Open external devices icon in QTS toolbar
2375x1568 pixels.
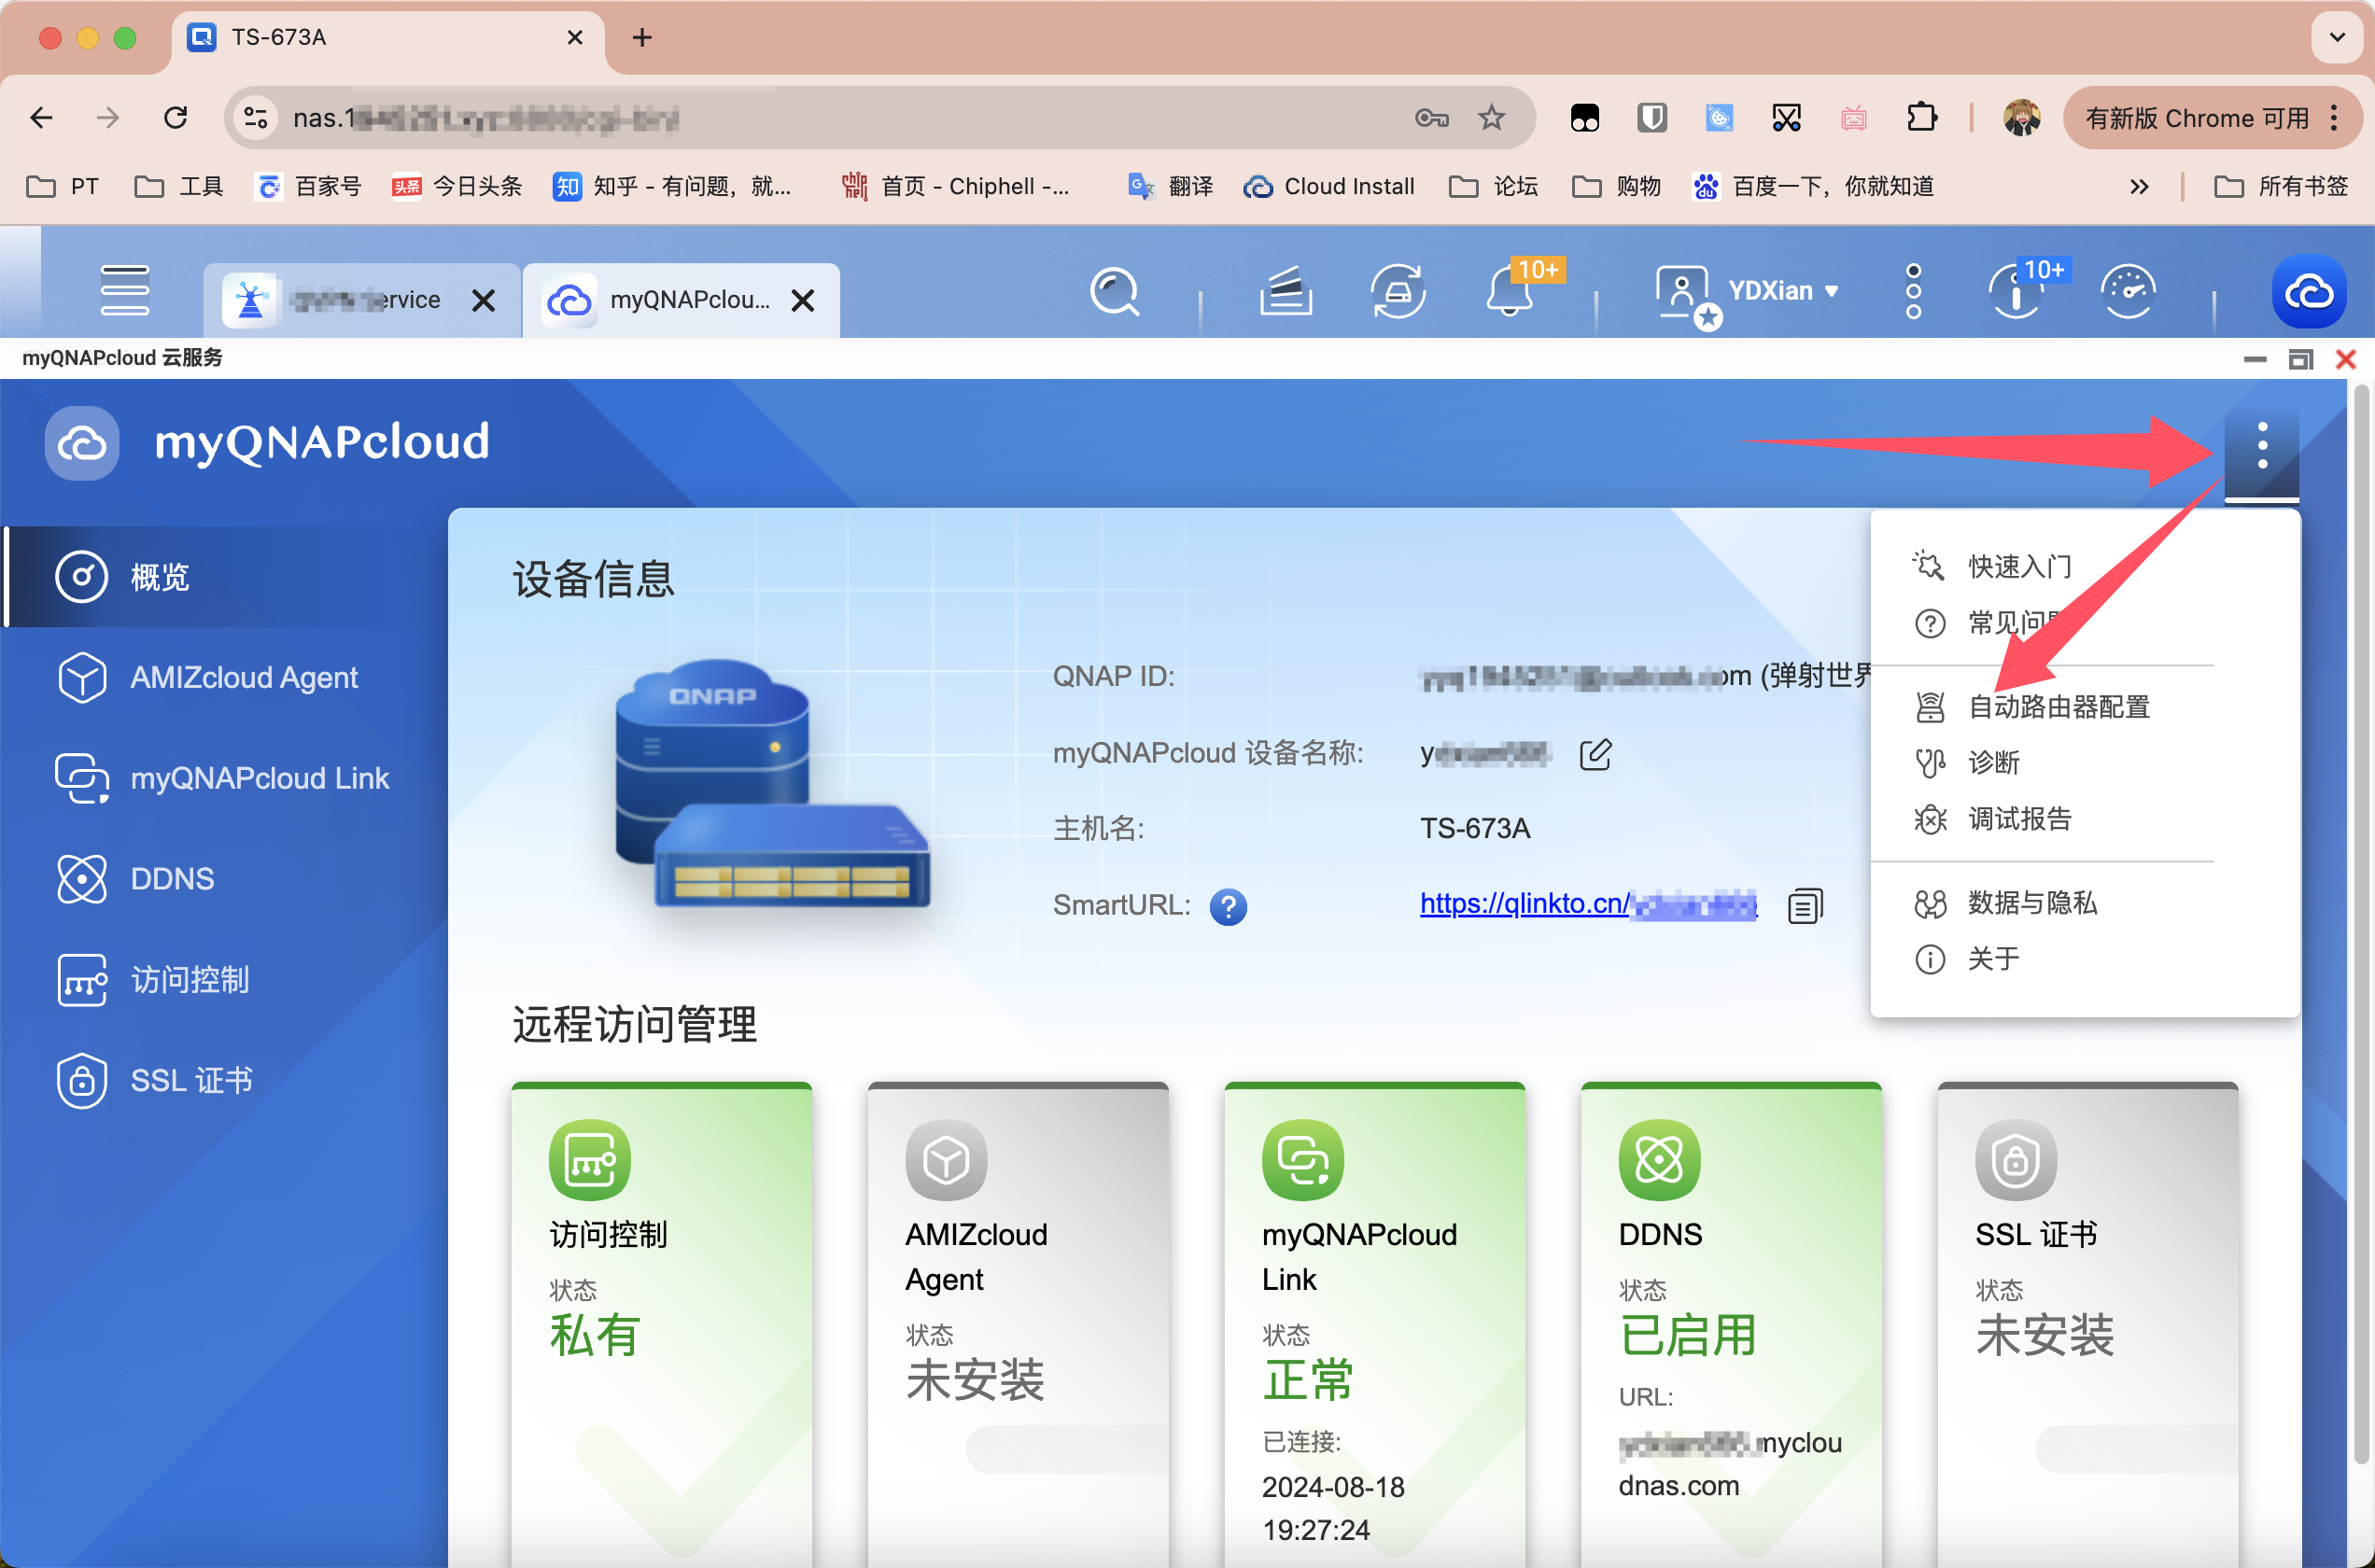[x=1398, y=291]
